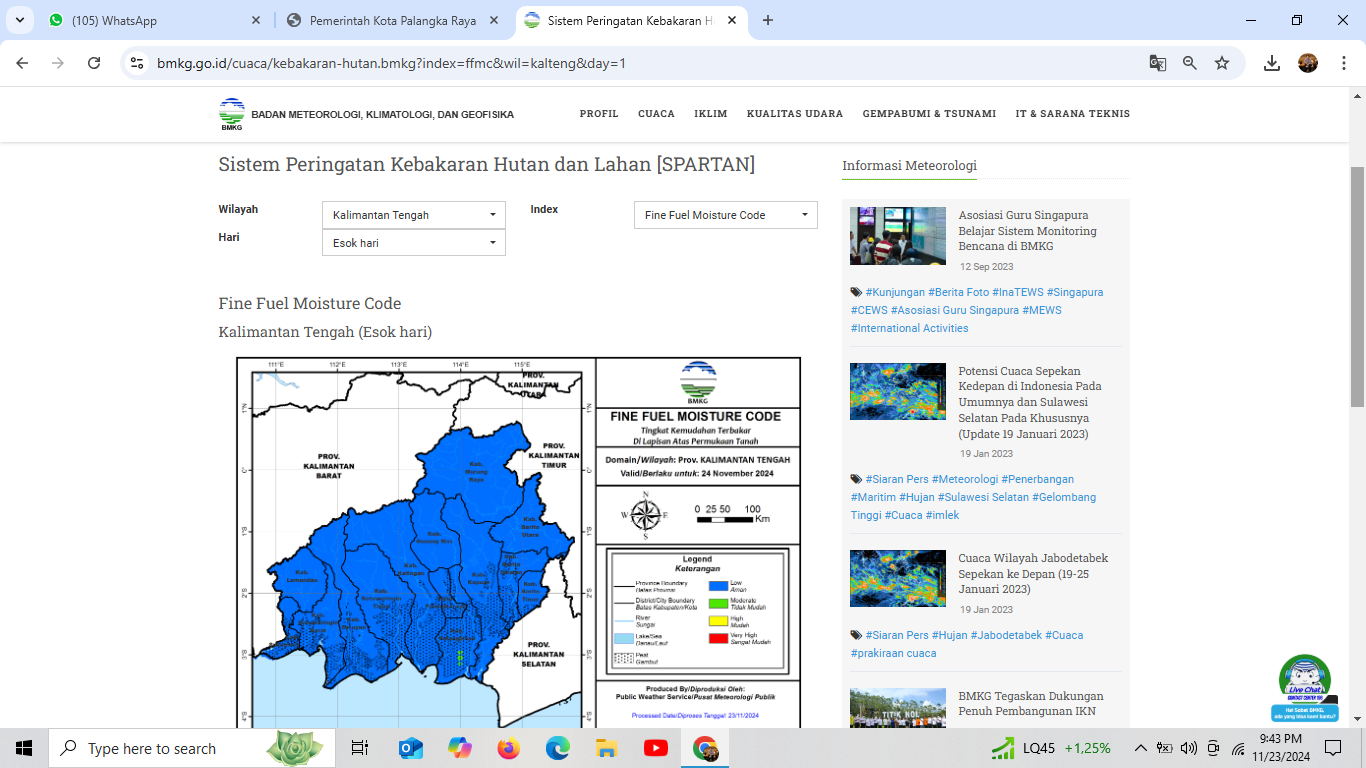Click the #Jabodetabek hashtag
Image resolution: width=1366 pixels, height=768 pixels.
tap(1006, 635)
